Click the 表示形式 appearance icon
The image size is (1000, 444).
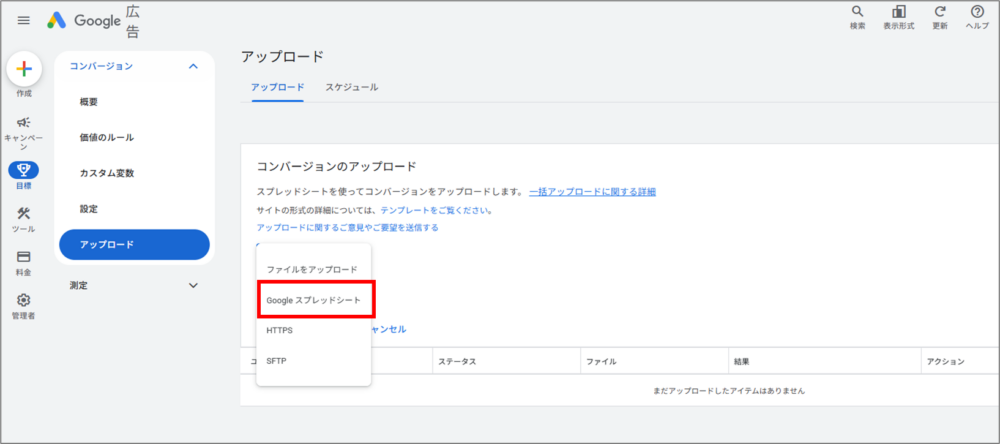coord(898,13)
